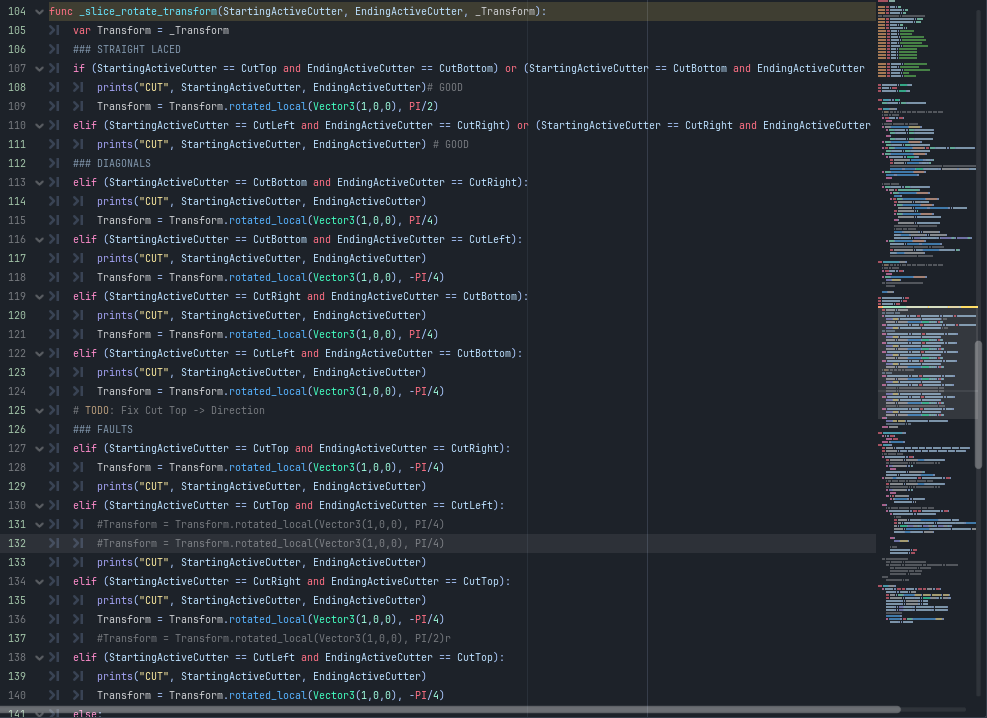Fold the elif block on line 119
Viewport: 987px width, 718px height.
coord(39,296)
